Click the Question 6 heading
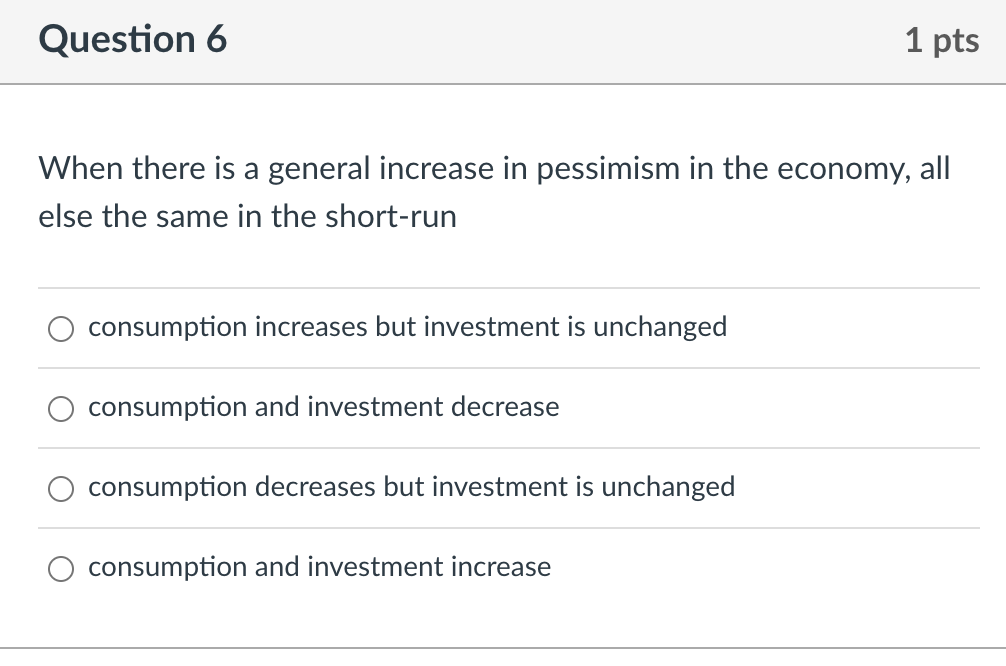 pos(131,40)
